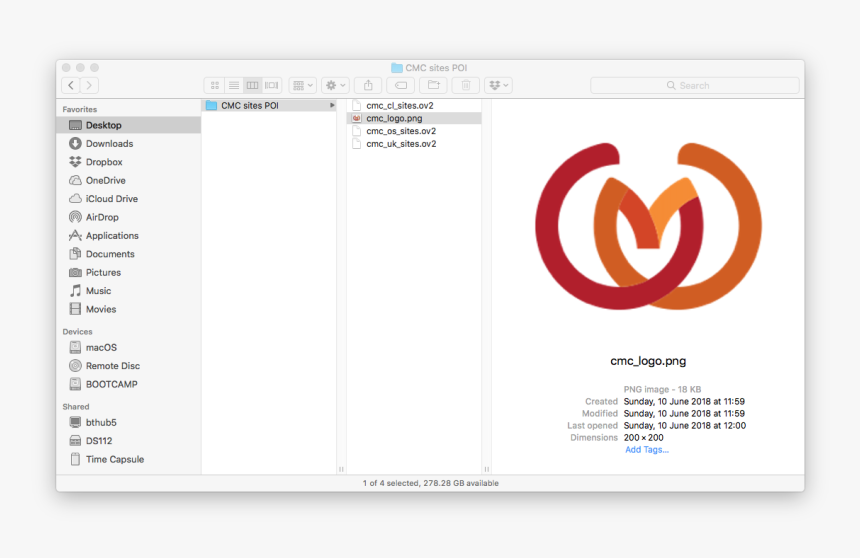Switch to list view
Viewport: 860px width, 558px height.
[234, 85]
